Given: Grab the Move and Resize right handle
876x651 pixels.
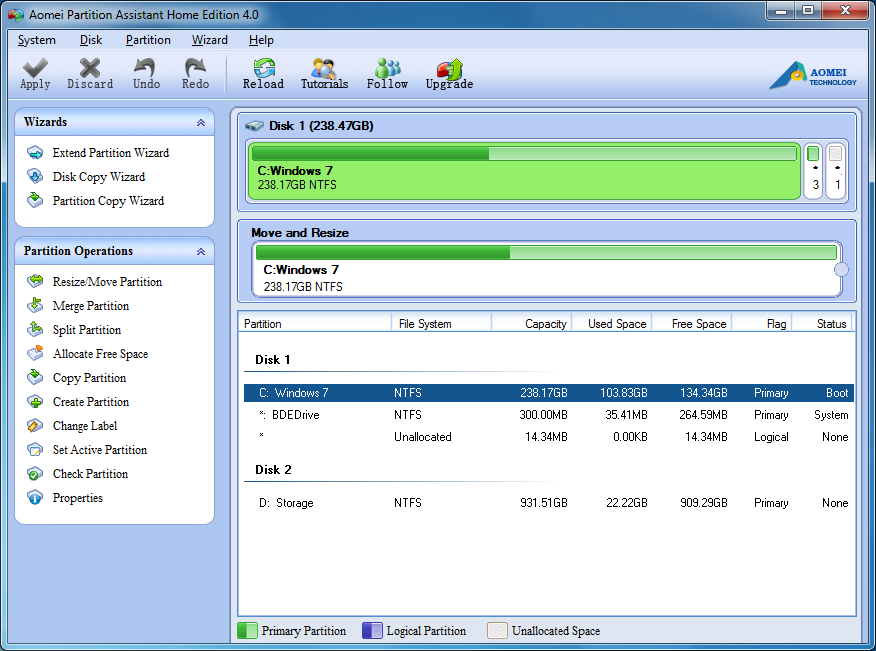Looking at the screenshot, I should (x=841, y=270).
